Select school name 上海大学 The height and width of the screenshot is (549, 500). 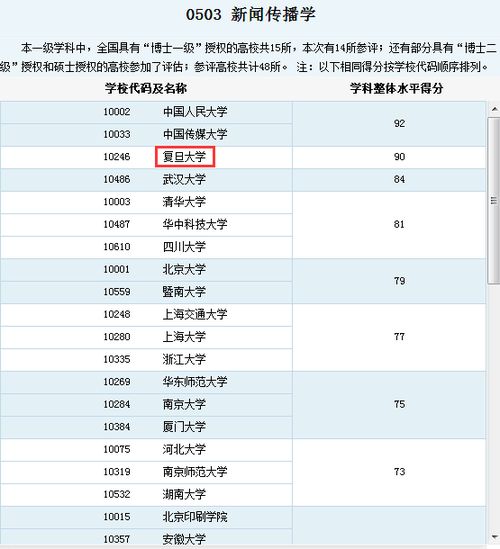184,336
